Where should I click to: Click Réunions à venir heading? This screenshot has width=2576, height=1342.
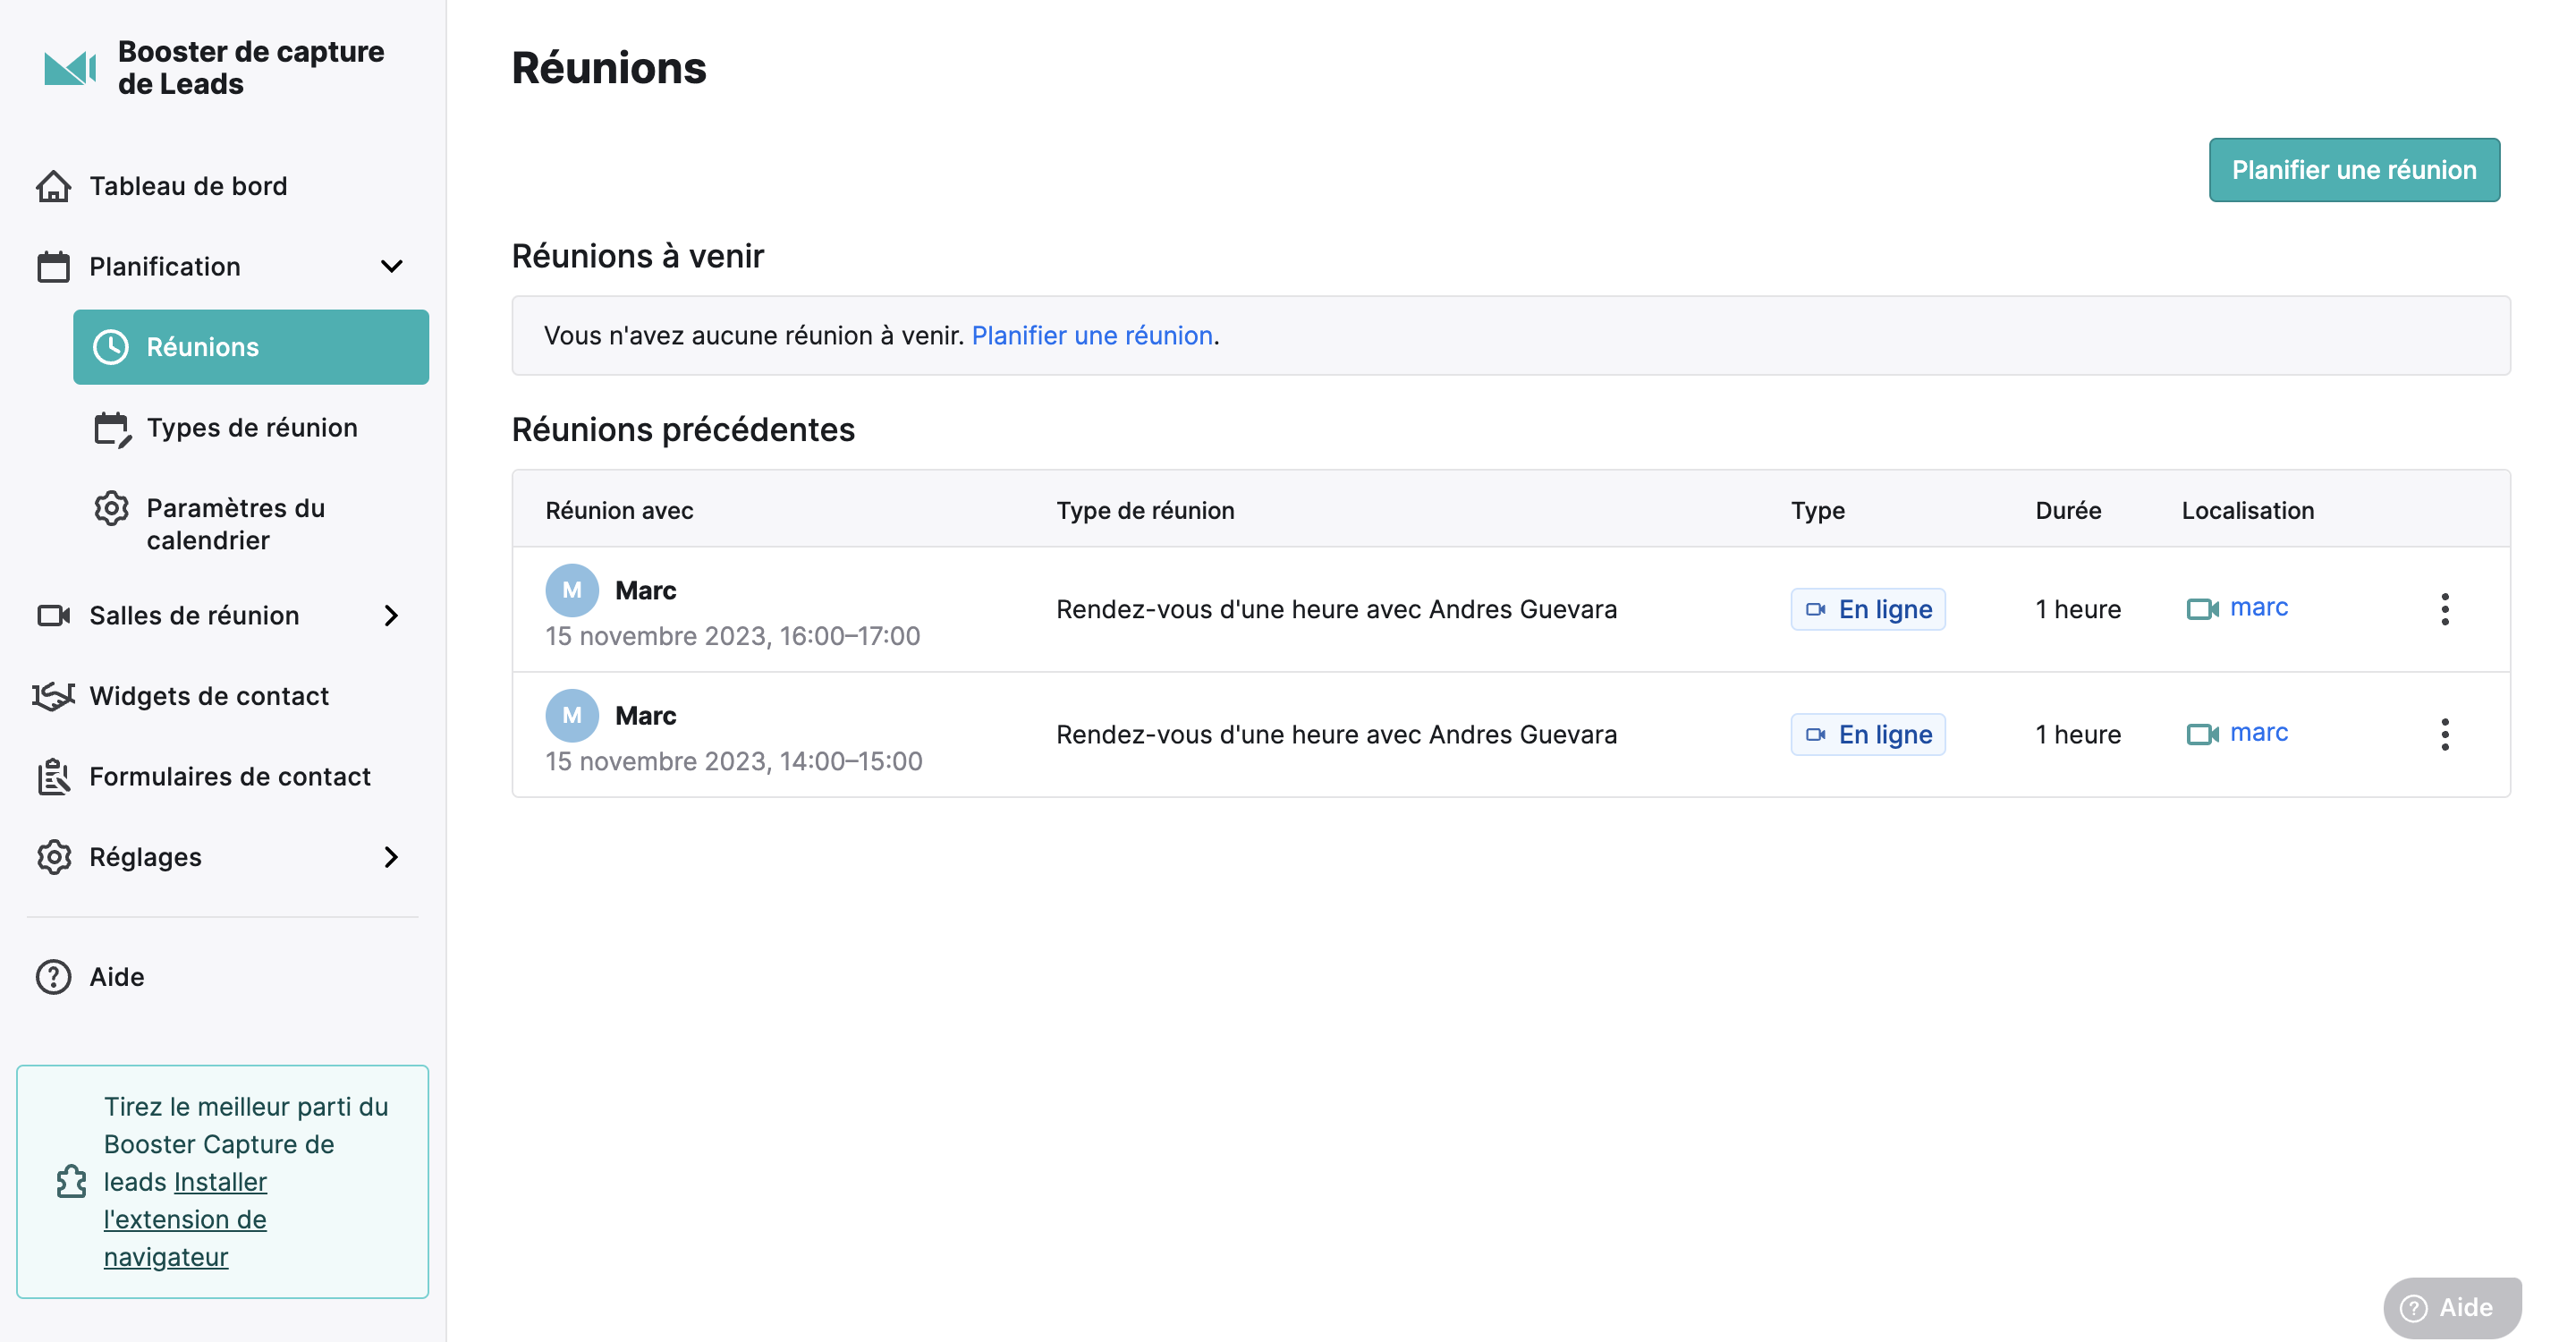[x=638, y=256]
